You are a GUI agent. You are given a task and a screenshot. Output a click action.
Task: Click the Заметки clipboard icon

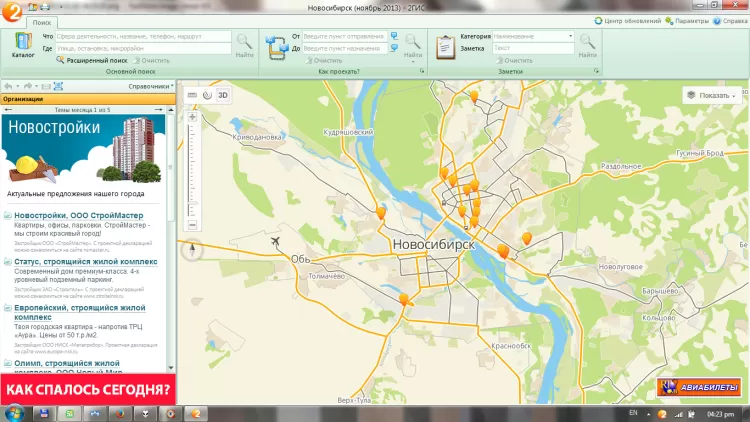445,47
